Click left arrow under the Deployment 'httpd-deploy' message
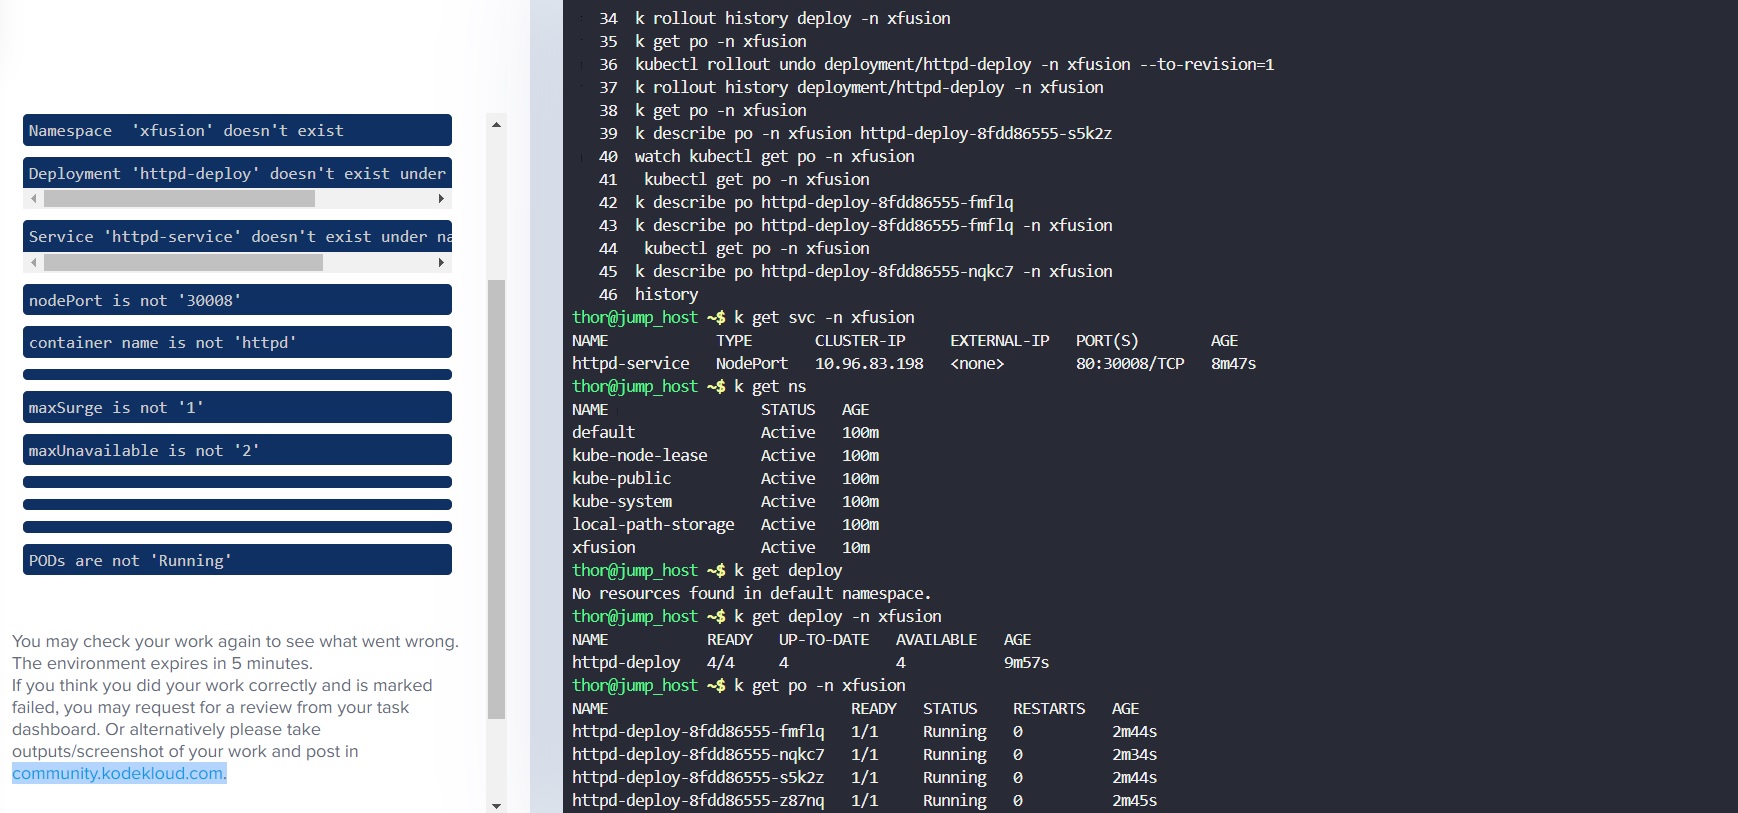1738x813 pixels. [34, 199]
